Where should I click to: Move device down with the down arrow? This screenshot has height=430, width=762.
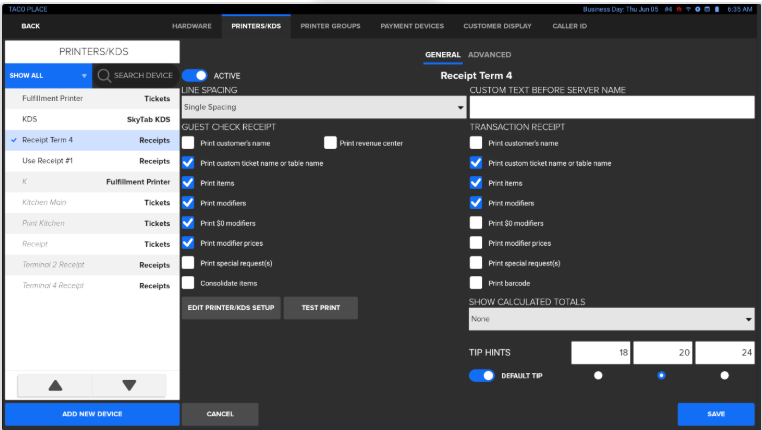pyautogui.click(x=129, y=385)
